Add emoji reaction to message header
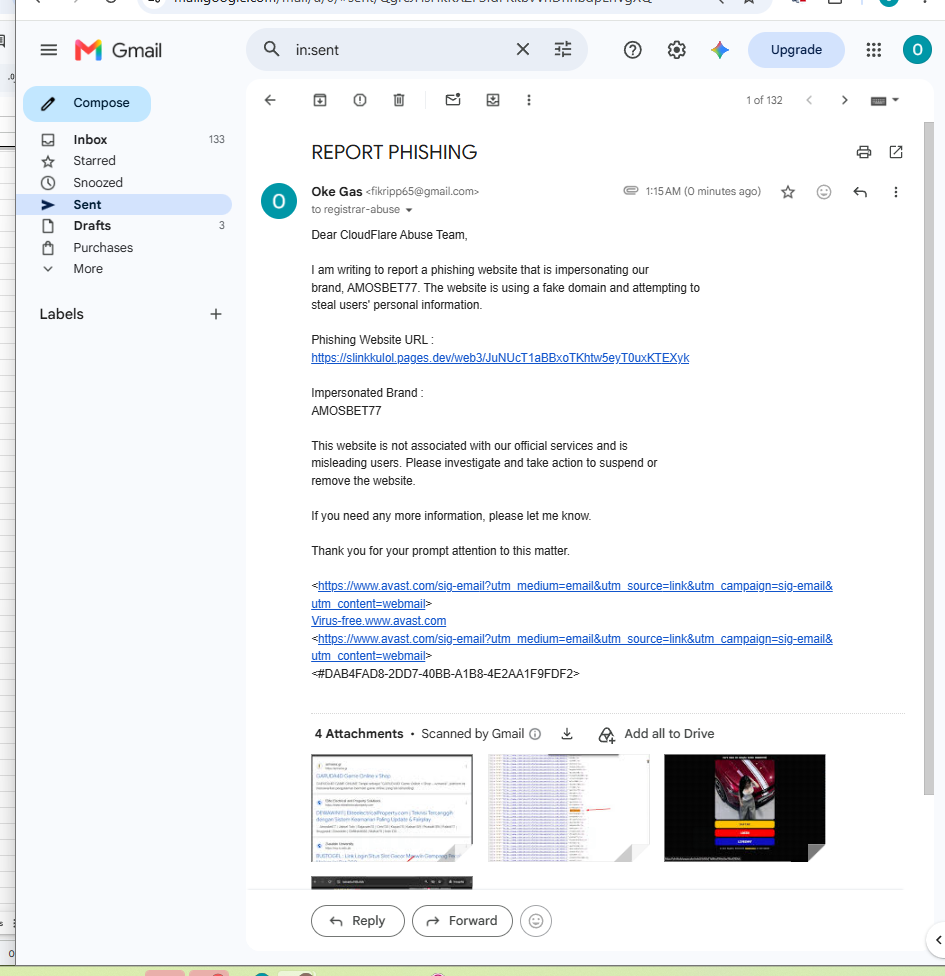945x976 pixels. click(x=824, y=192)
